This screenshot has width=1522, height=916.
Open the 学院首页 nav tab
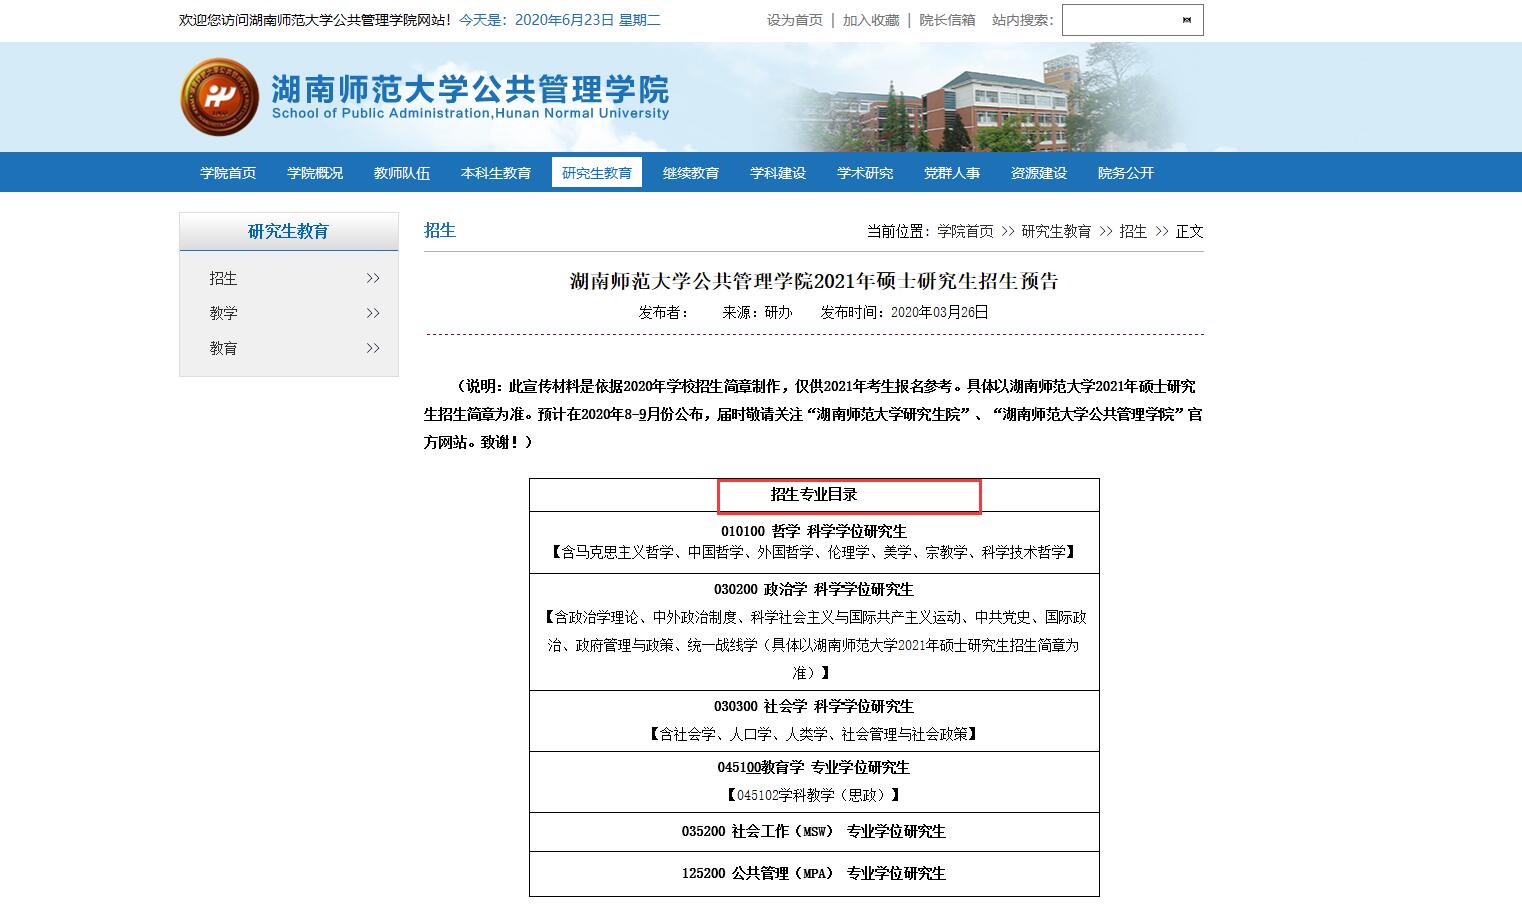228,173
